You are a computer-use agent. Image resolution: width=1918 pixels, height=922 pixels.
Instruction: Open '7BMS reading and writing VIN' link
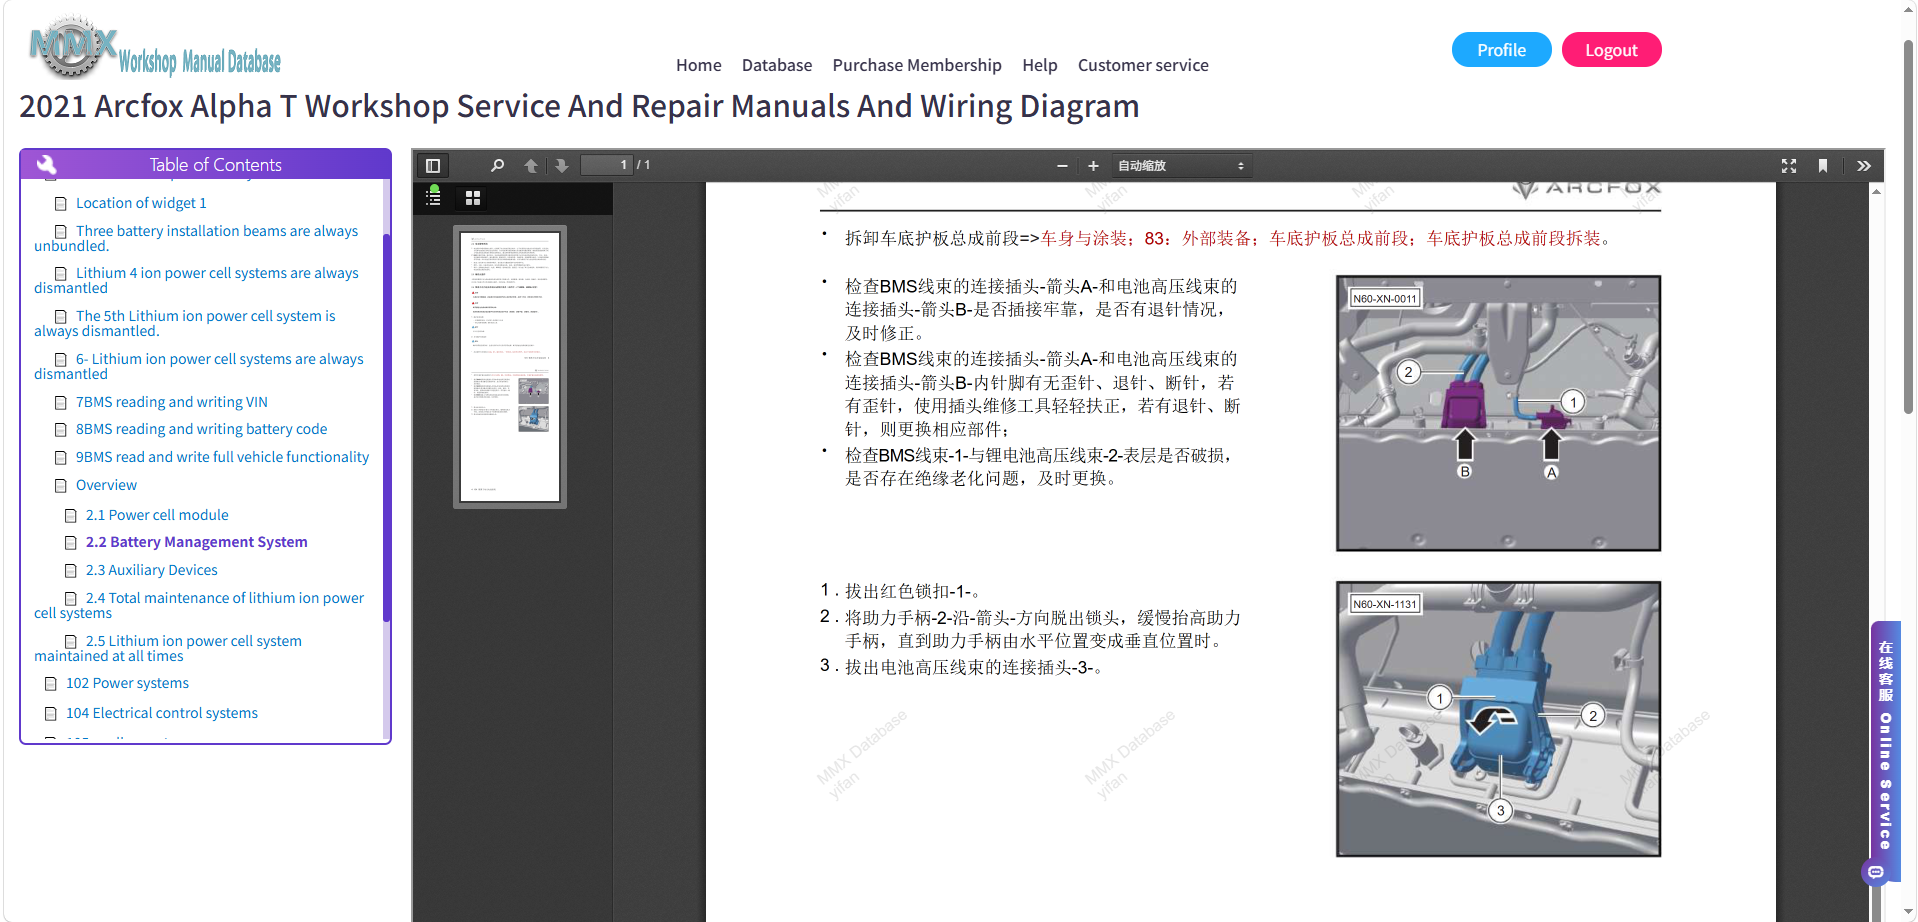[172, 402]
